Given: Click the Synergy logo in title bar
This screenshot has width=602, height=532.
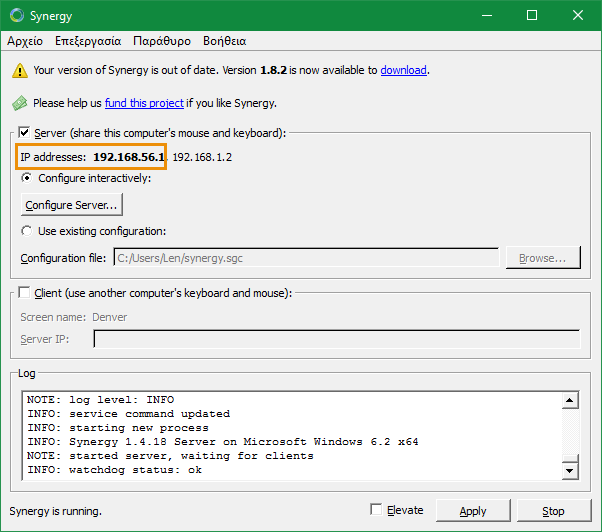Looking at the screenshot, I should pyautogui.click(x=17, y=15).
